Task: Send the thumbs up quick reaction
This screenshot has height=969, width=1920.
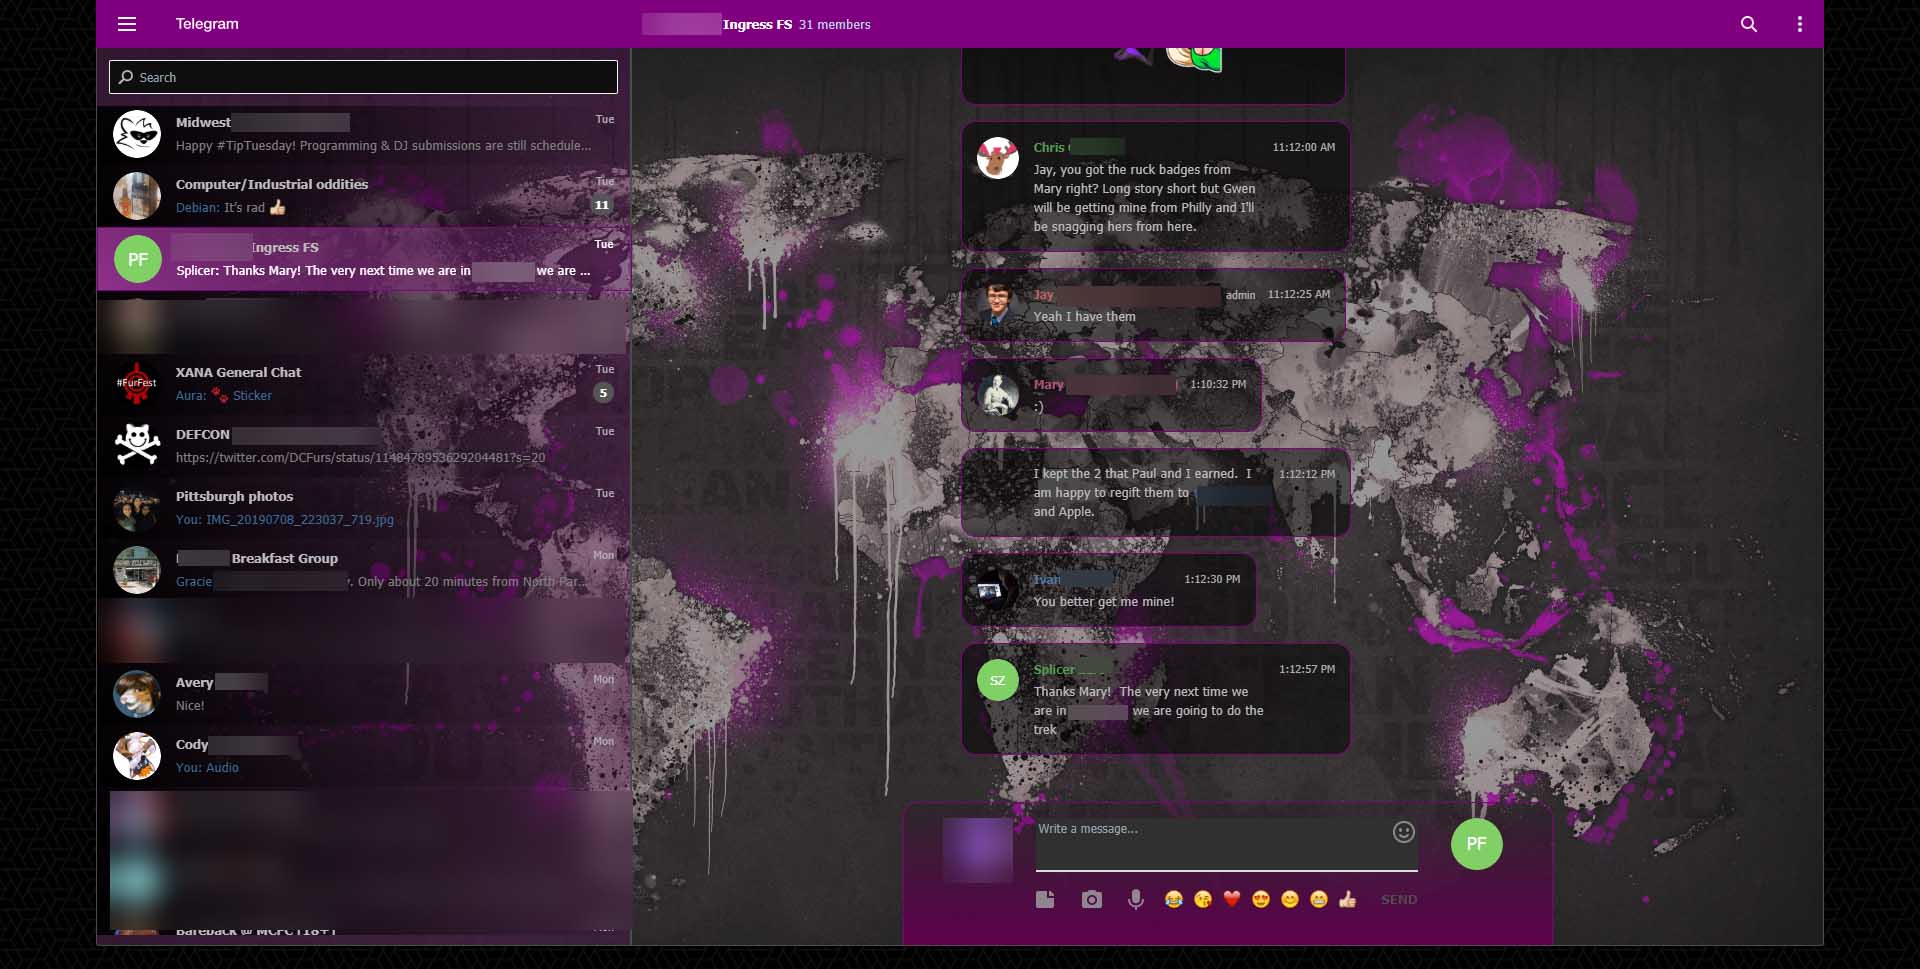Action: (x=1346, y=899)
